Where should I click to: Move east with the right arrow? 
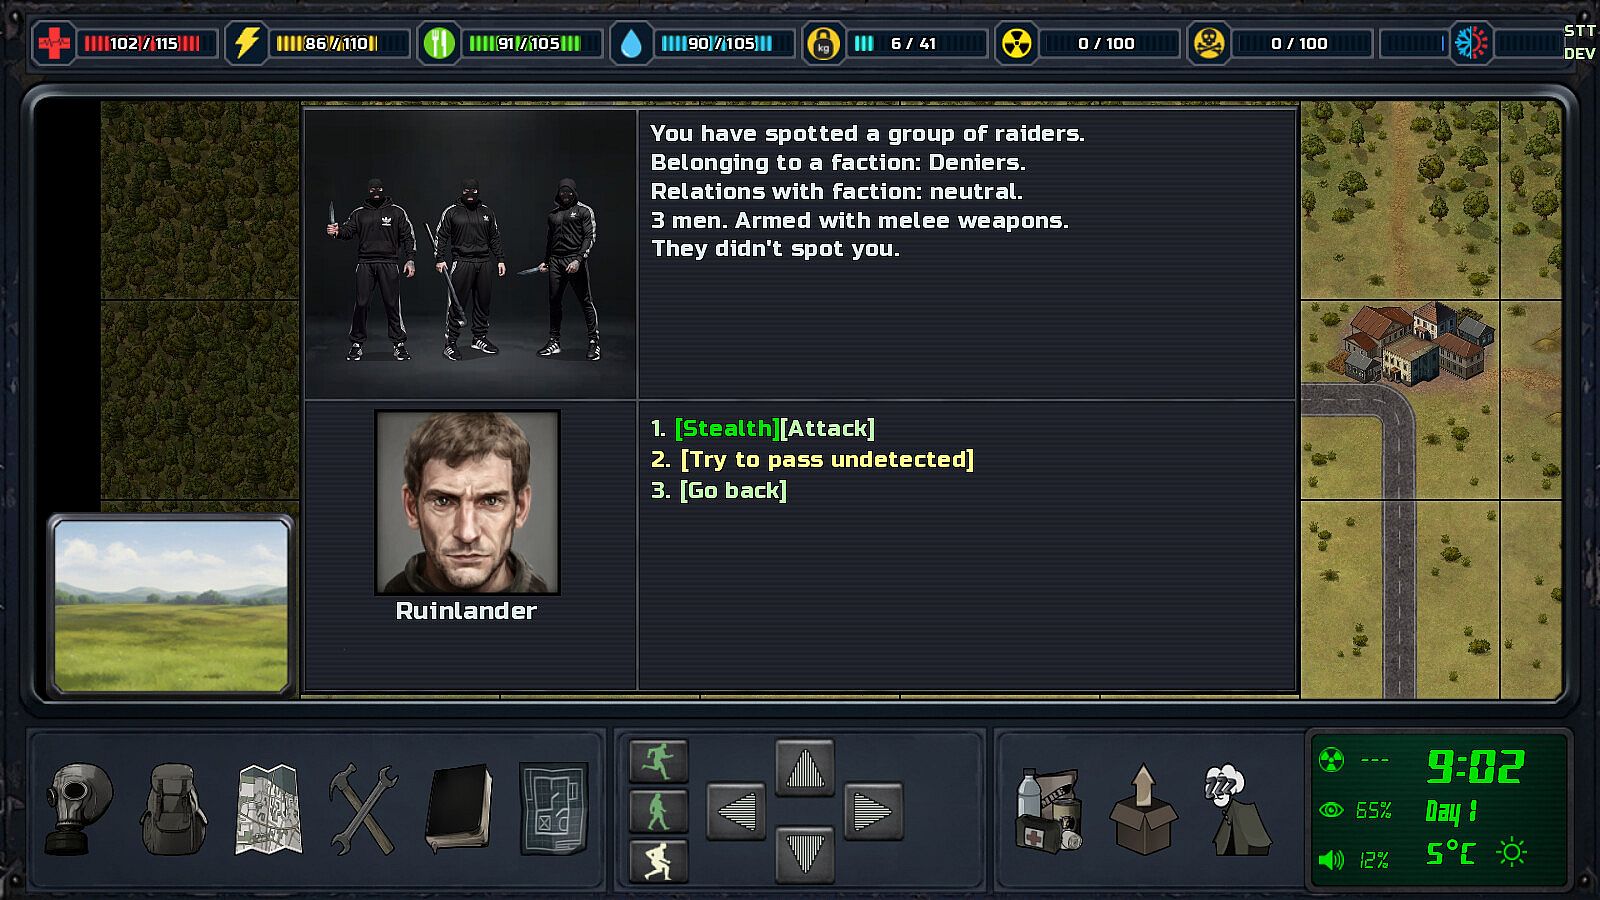point(873,811)
